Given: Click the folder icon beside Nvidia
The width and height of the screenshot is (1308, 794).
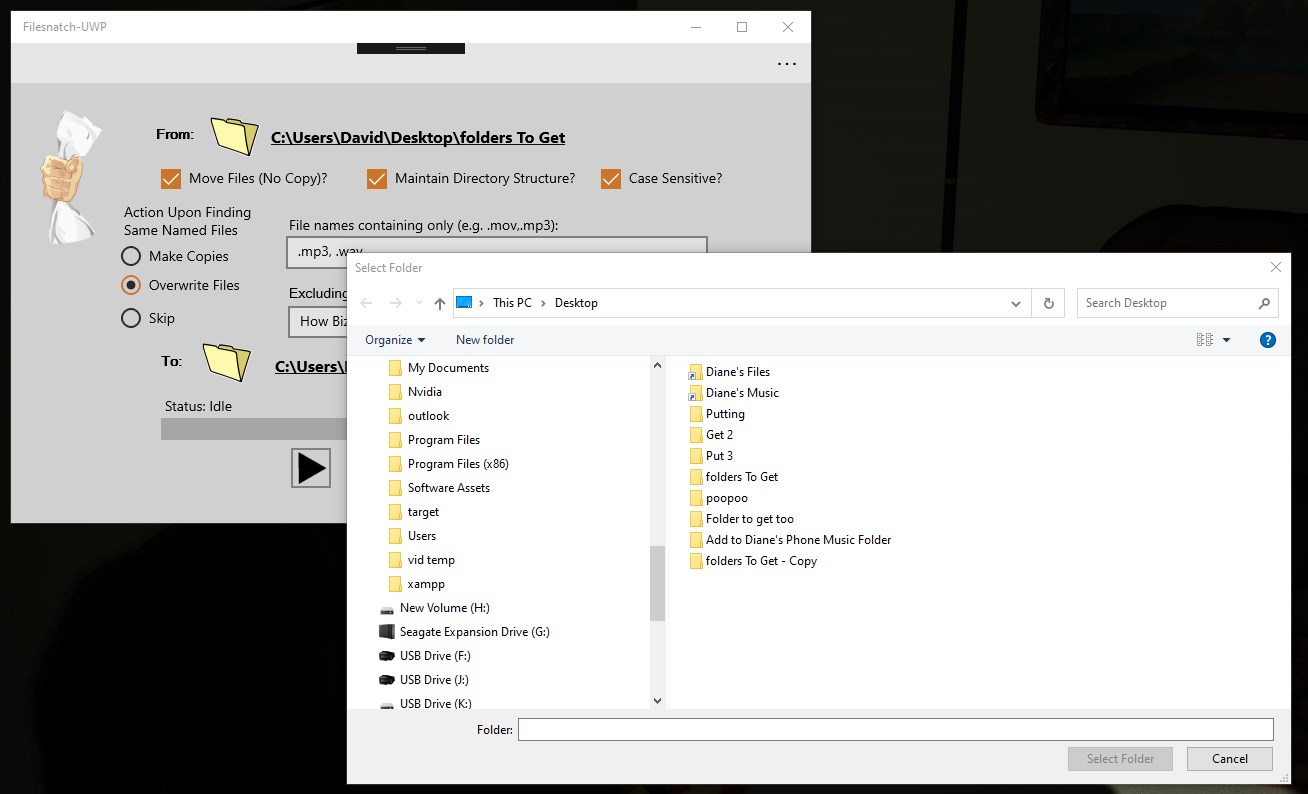Looking at the screenshot, I should pyautogui.click(x=395, y=392).
